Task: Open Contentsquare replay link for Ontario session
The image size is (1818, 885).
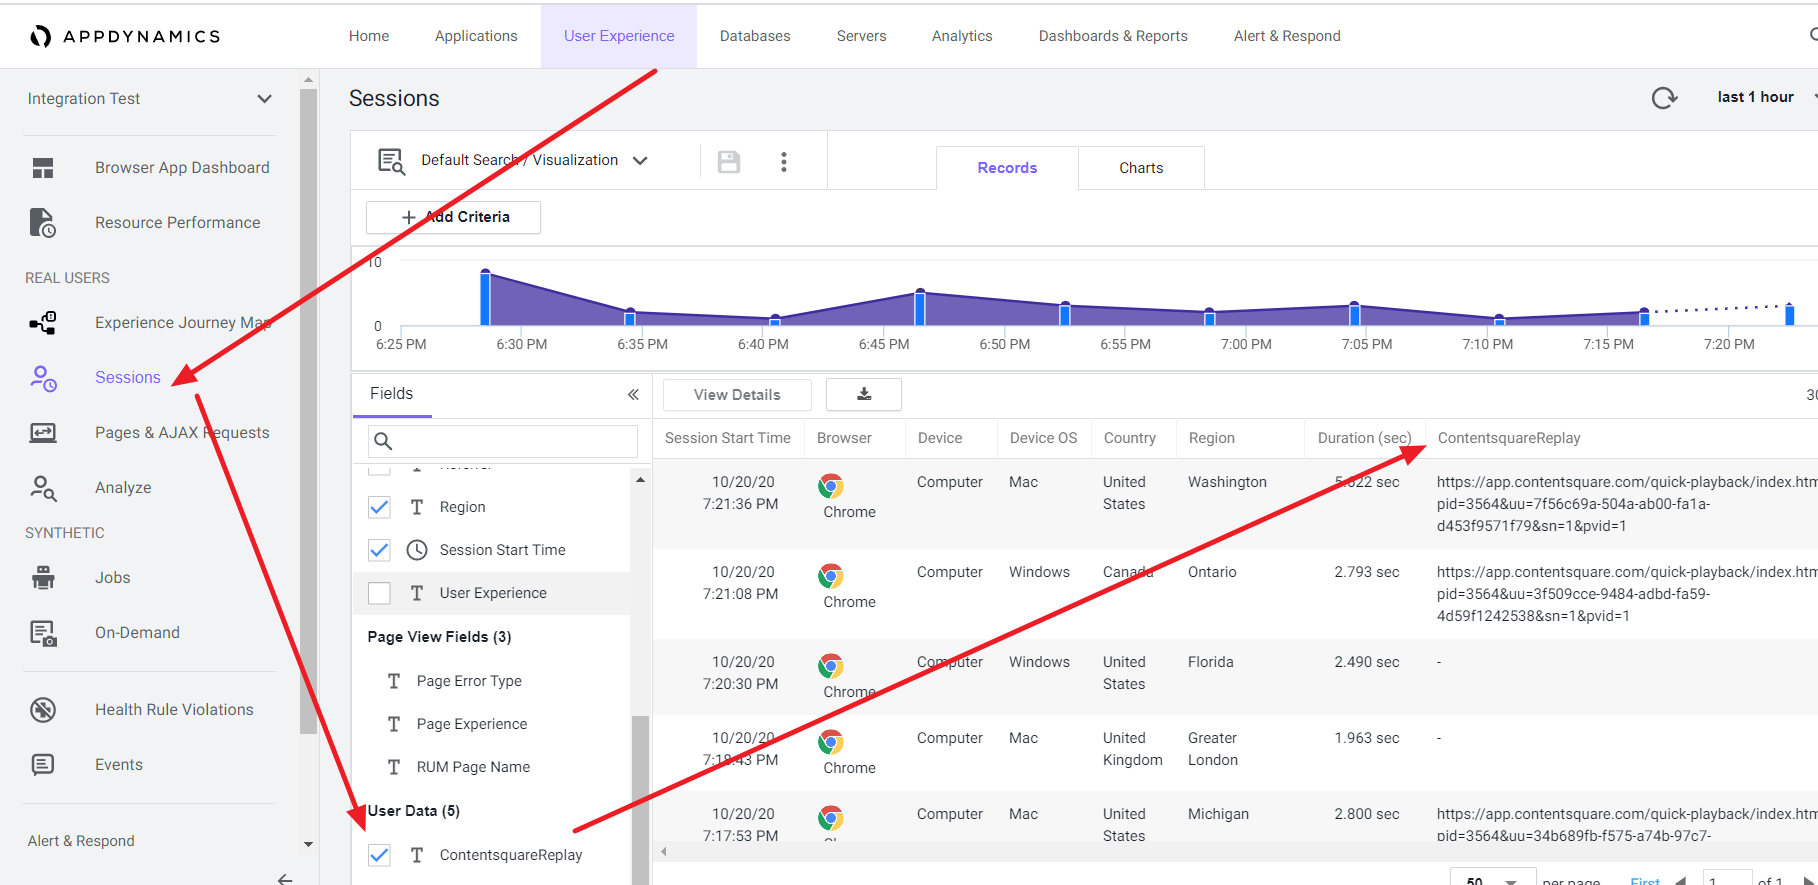Action: click(1626, 594)
